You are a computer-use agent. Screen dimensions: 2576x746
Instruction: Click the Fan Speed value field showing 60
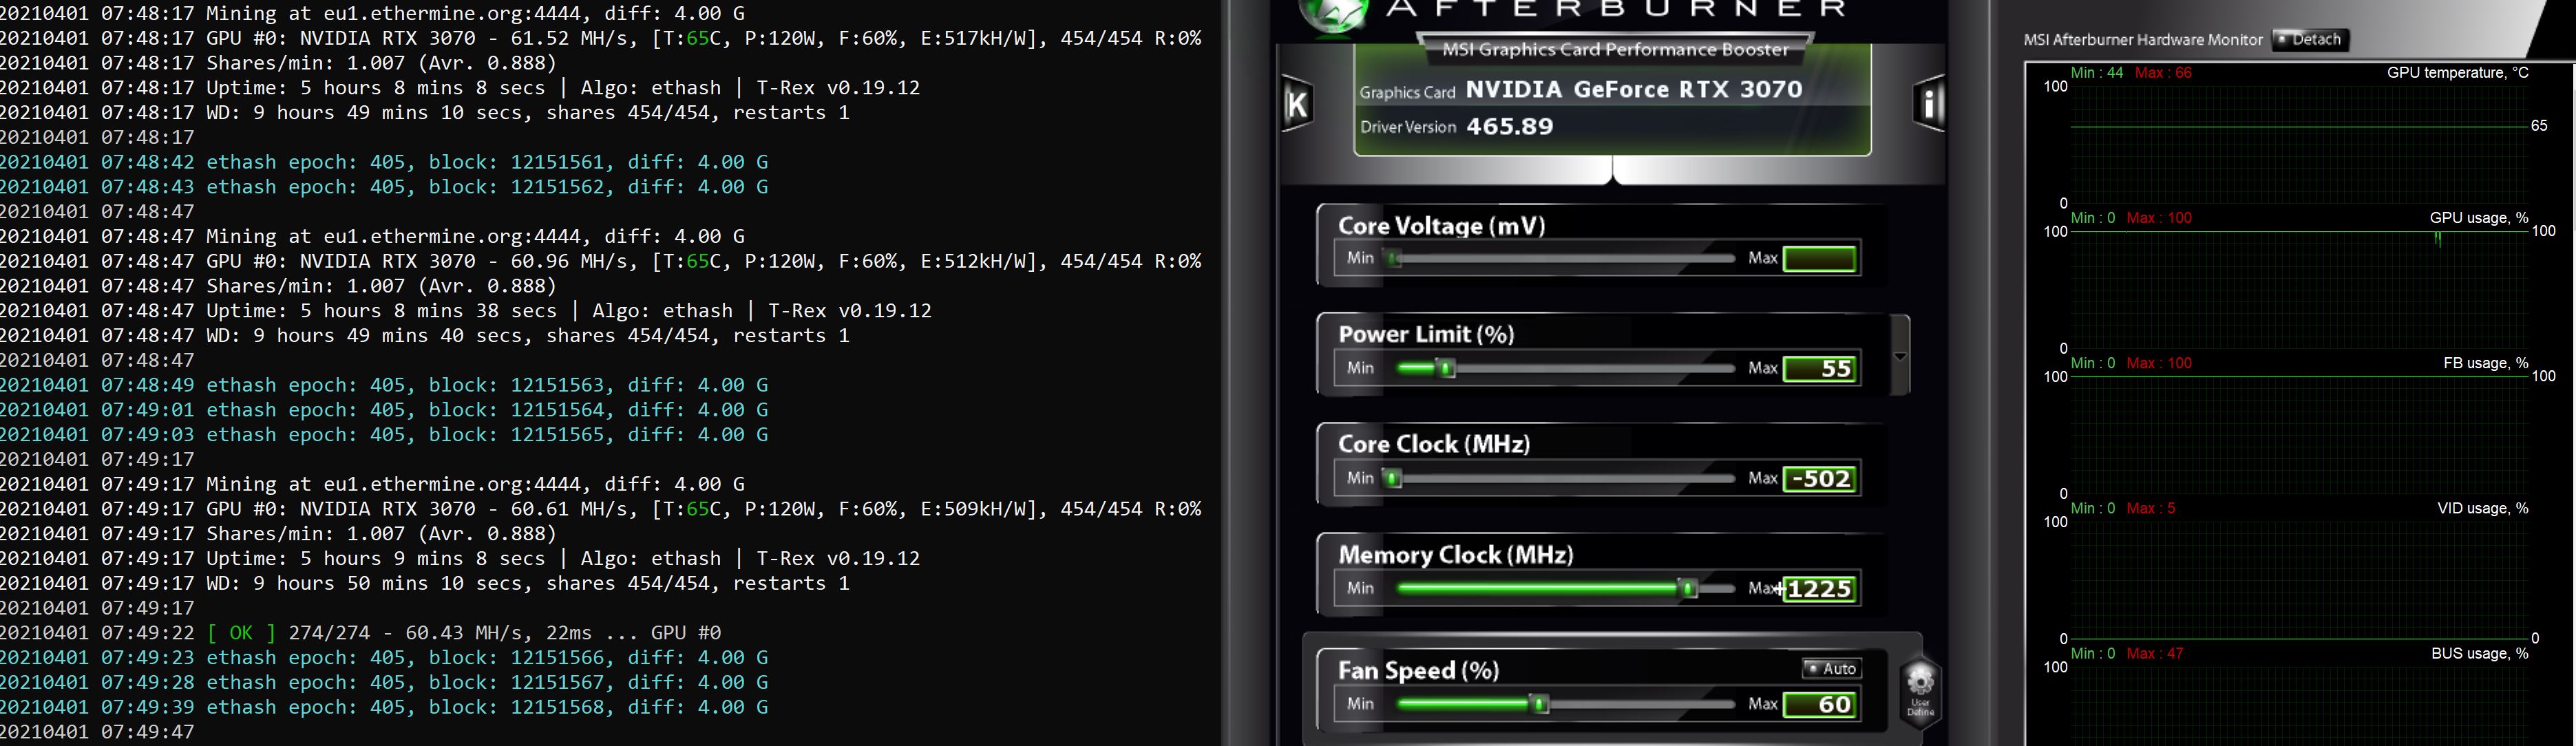click(1820, 705)
